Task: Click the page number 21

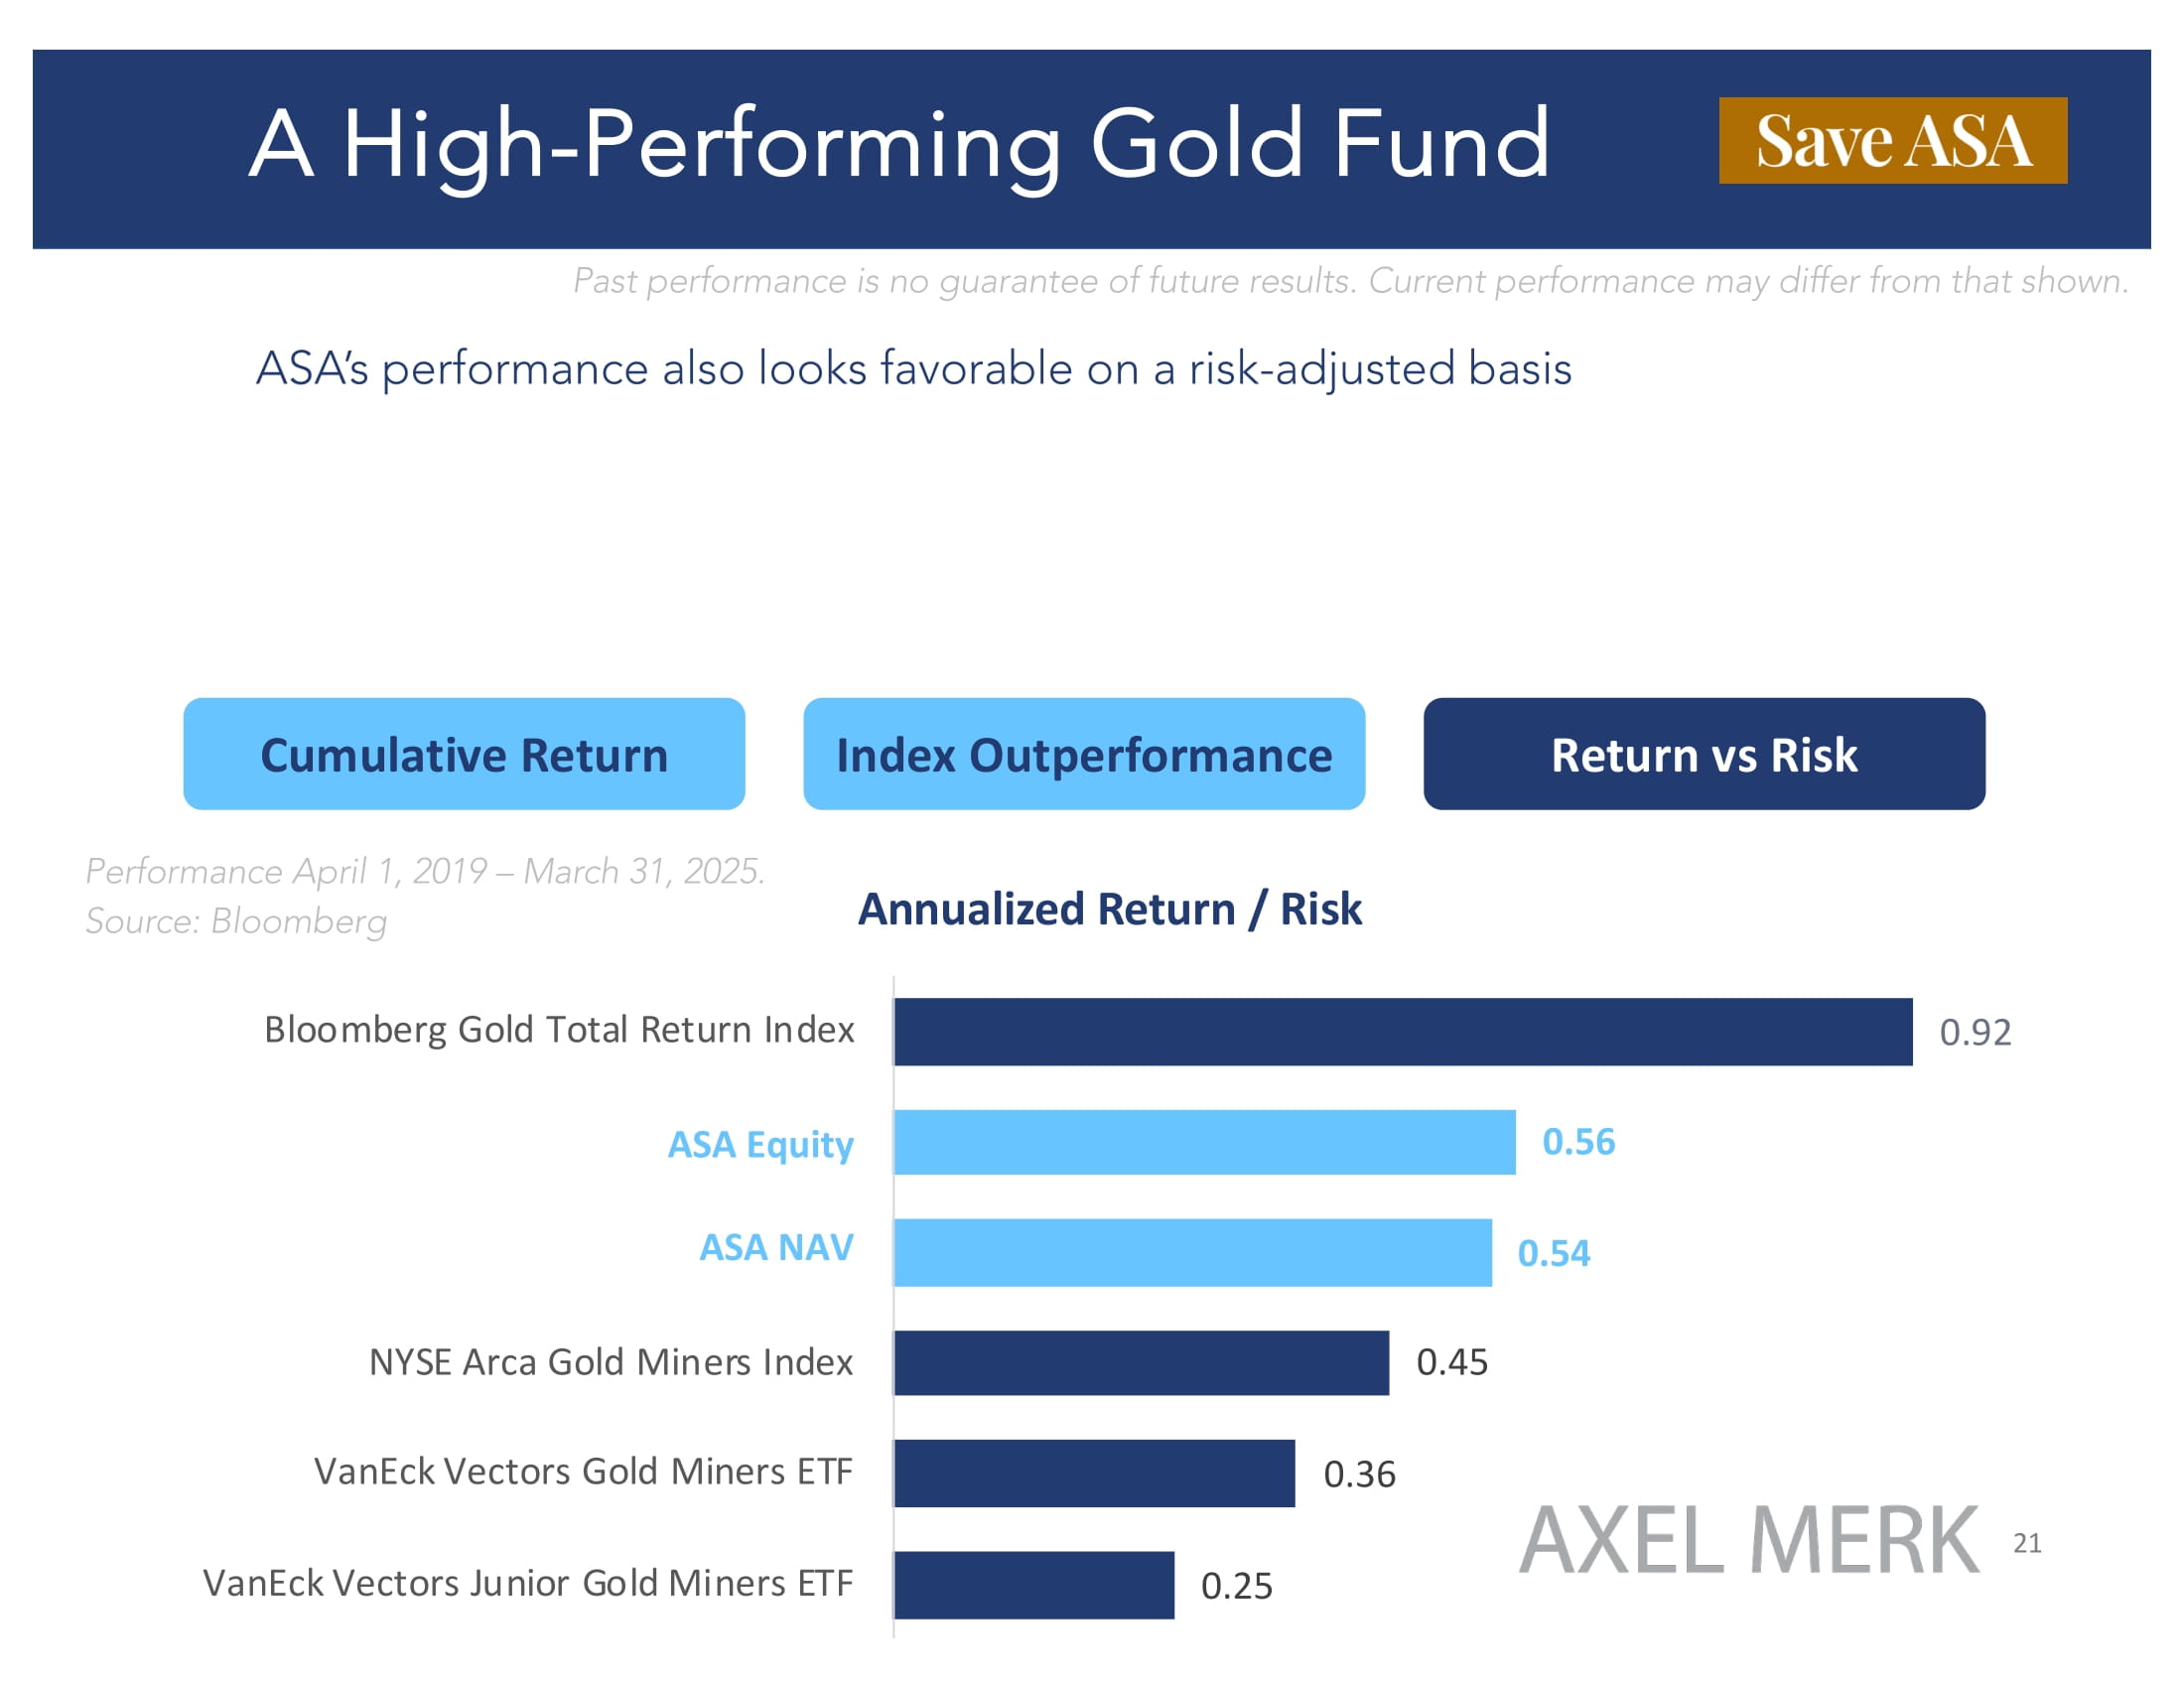Action: click(2027, 1543)
